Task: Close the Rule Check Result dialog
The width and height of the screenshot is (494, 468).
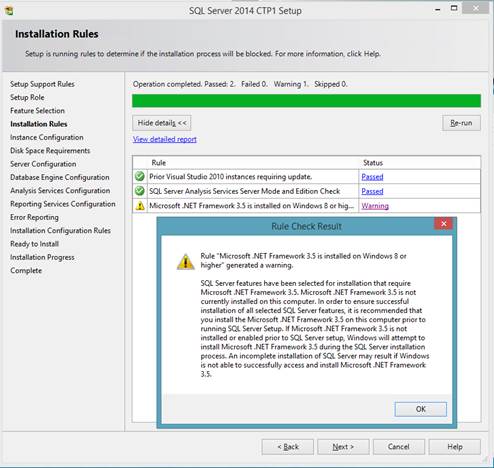Action: (x=443, y=224)
